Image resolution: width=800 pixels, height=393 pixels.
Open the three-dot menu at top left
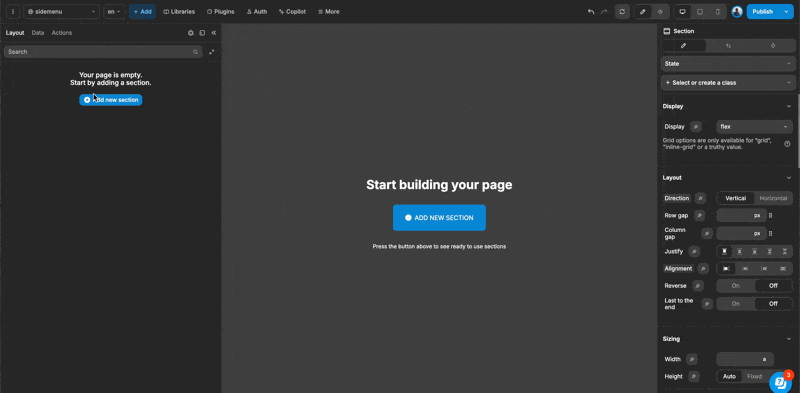(x=12, y=11)
